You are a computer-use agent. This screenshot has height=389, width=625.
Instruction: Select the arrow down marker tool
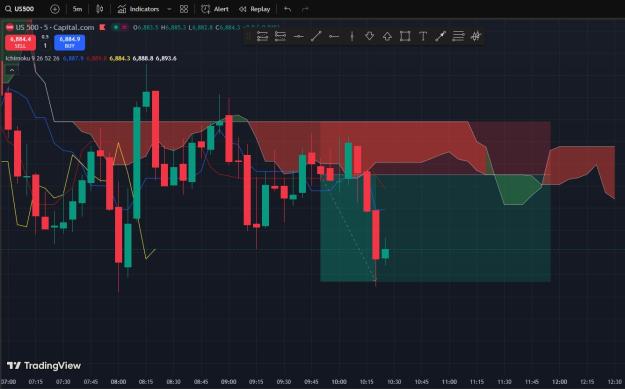click(x=369, y=36)
